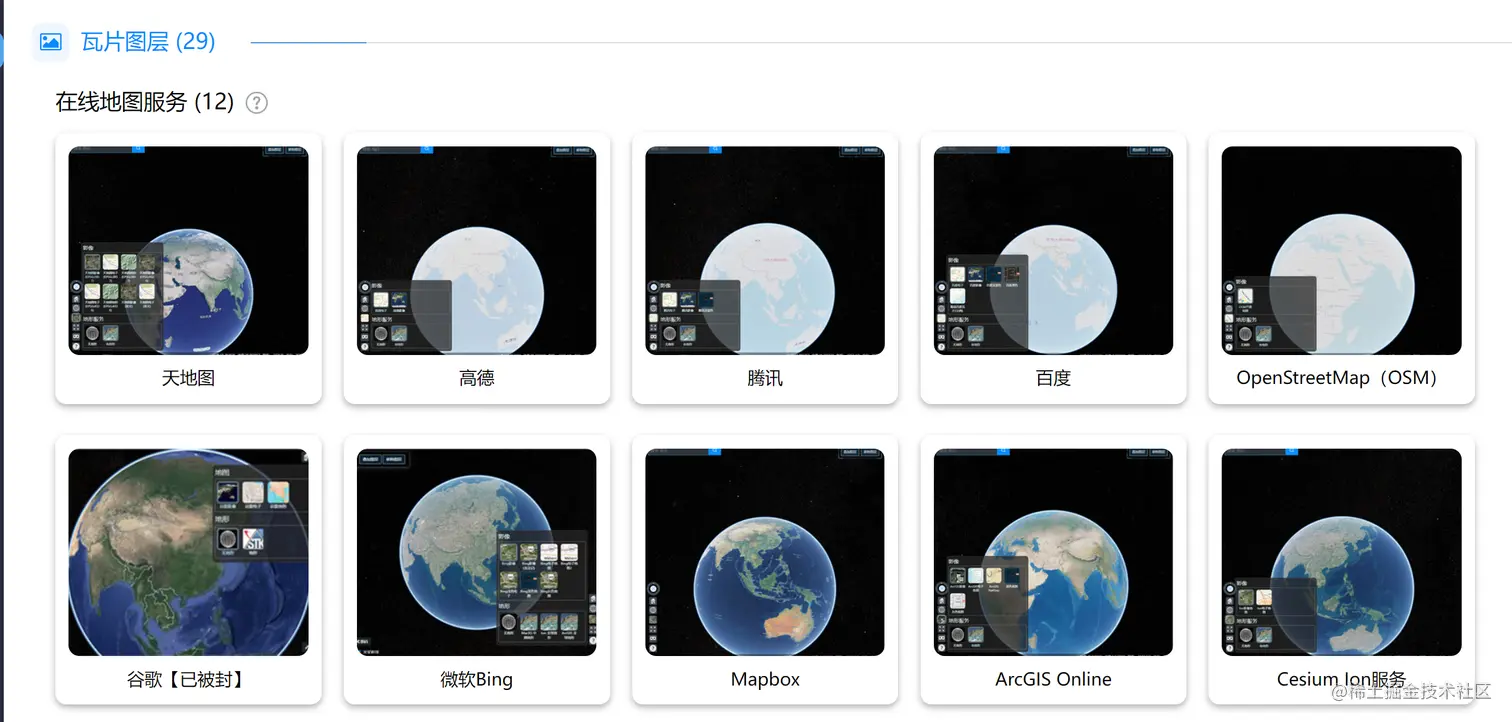Open the help question mark icon
1512x722 pixels.
(257, 102)
